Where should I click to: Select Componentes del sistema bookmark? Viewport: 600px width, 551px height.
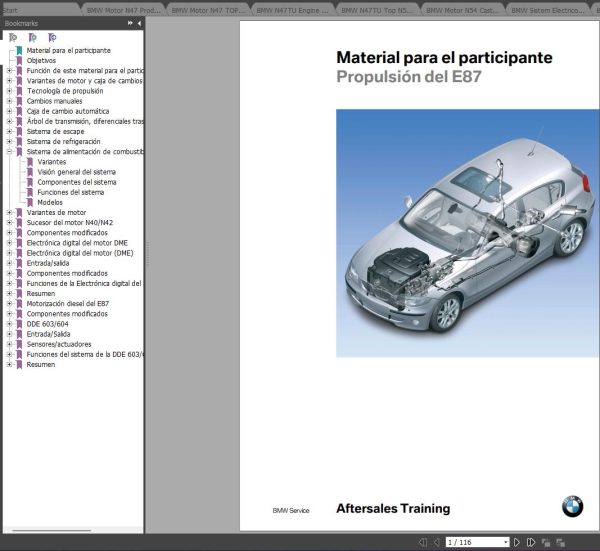(x=77, y=182)
